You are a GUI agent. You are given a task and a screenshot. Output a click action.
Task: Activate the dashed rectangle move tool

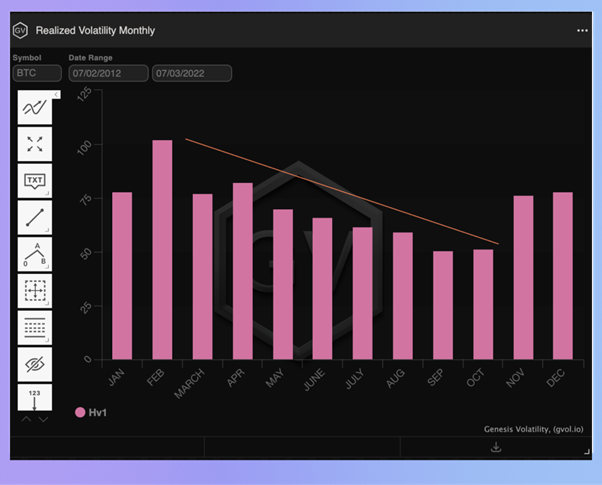[x=35, y=291]
